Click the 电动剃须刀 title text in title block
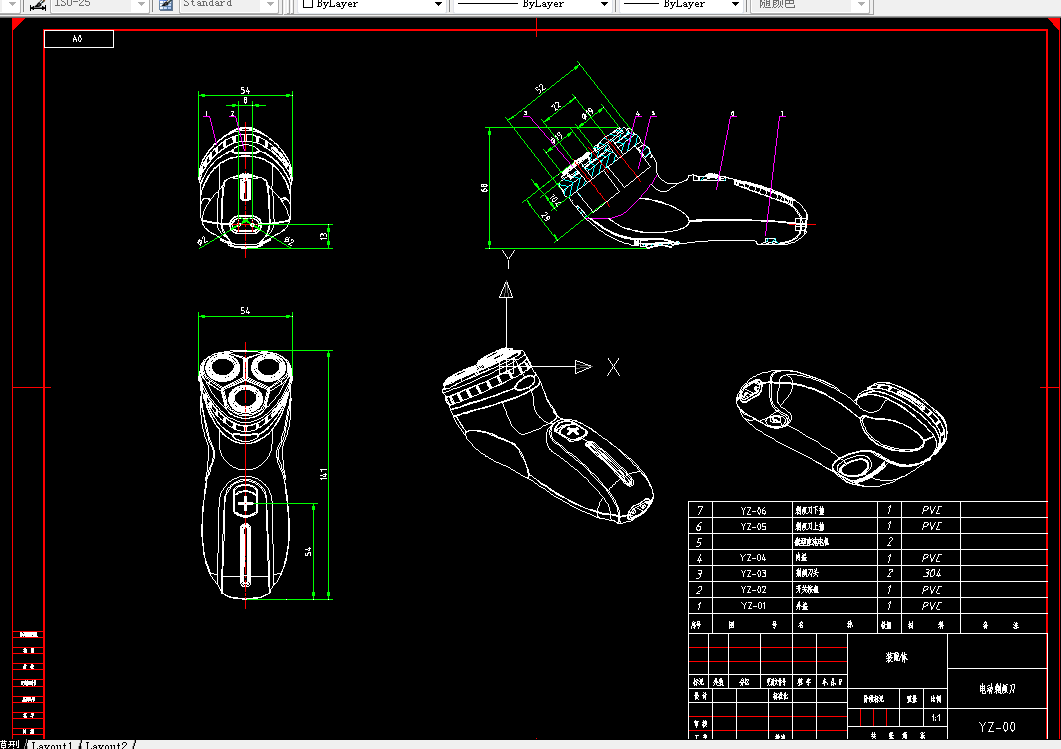 click(x=997, y=689)
